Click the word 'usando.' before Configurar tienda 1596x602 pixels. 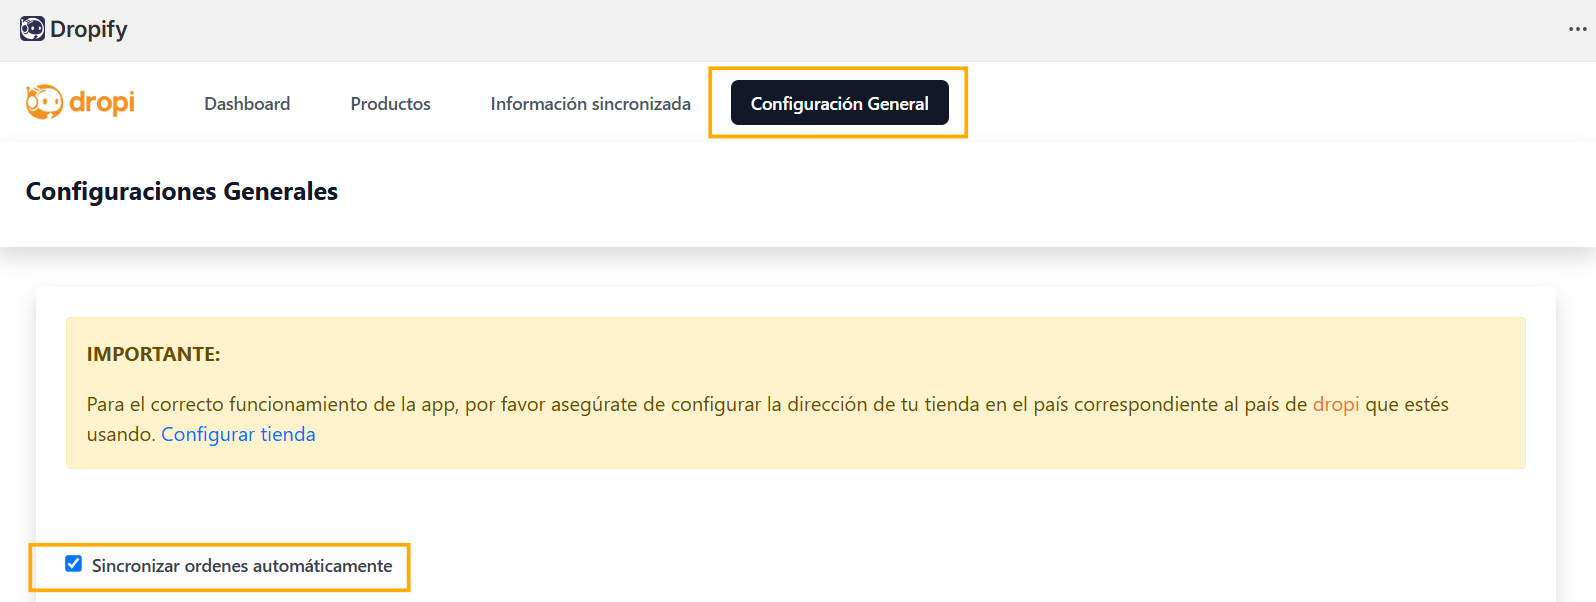pyautogui.click(x=121, y=434)
